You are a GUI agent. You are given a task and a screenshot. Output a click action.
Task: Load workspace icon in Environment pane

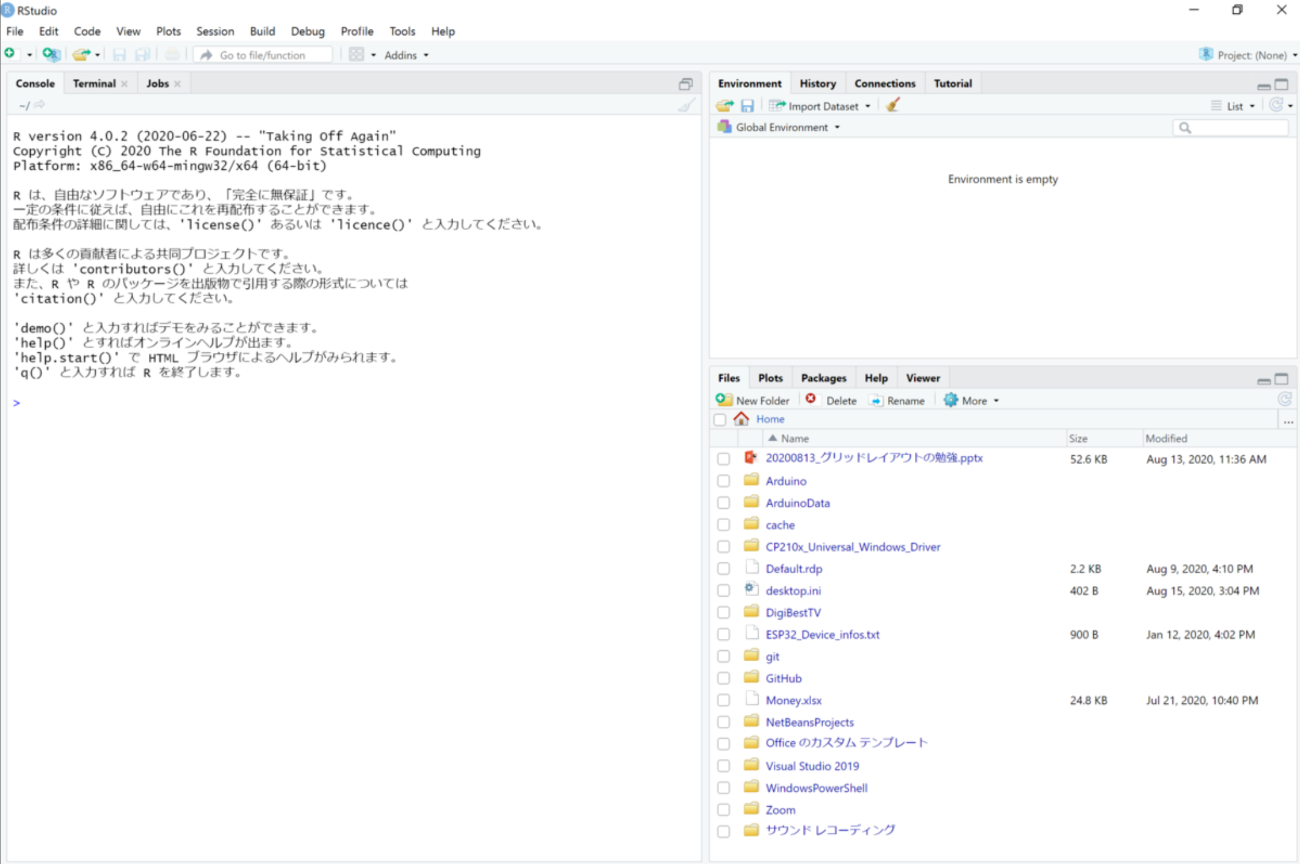pyautogui.click(x=725, y=106)
